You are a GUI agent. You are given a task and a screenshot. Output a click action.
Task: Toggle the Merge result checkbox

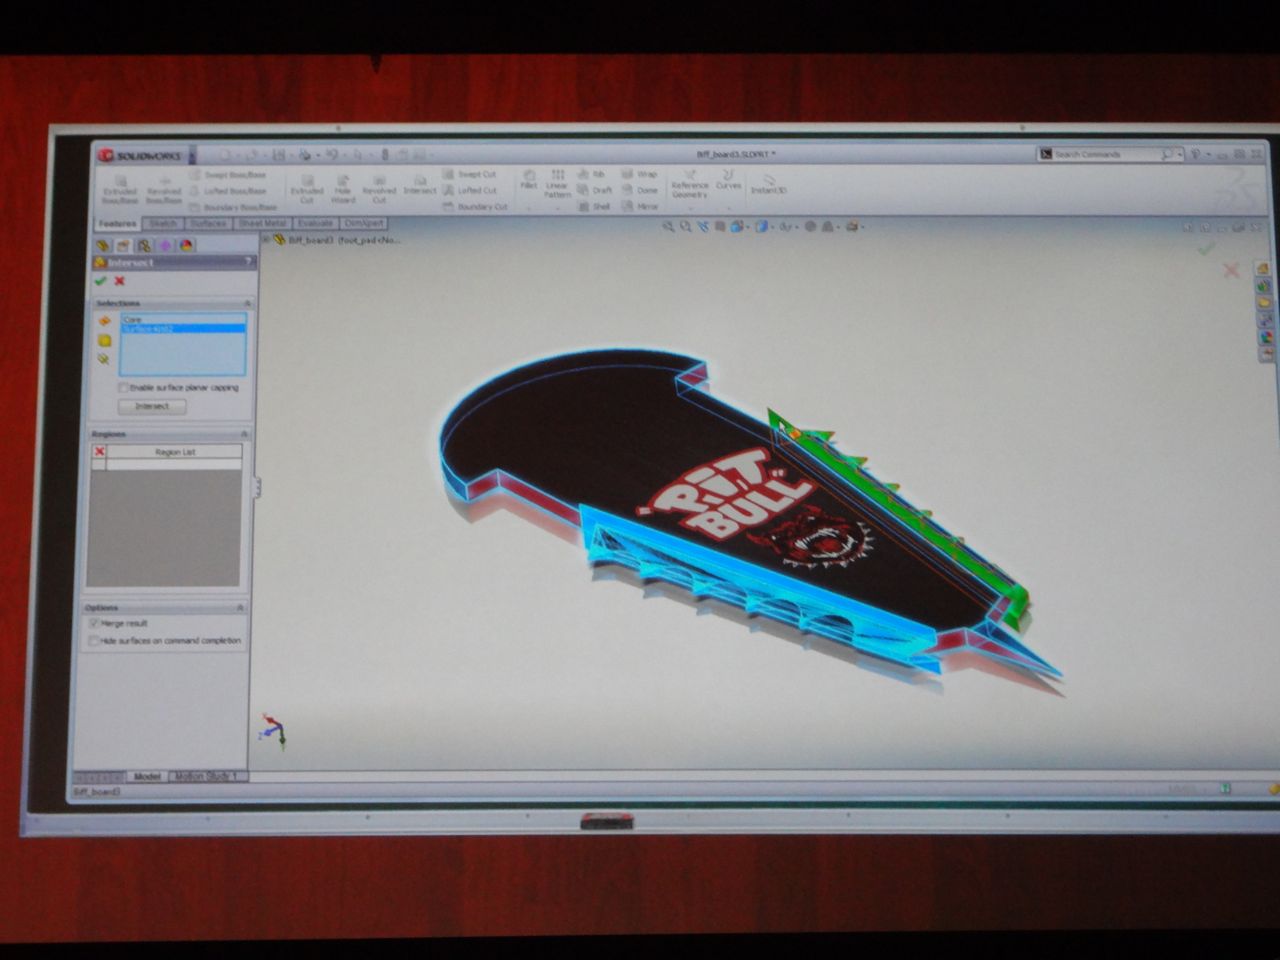[x=94, y=624]
